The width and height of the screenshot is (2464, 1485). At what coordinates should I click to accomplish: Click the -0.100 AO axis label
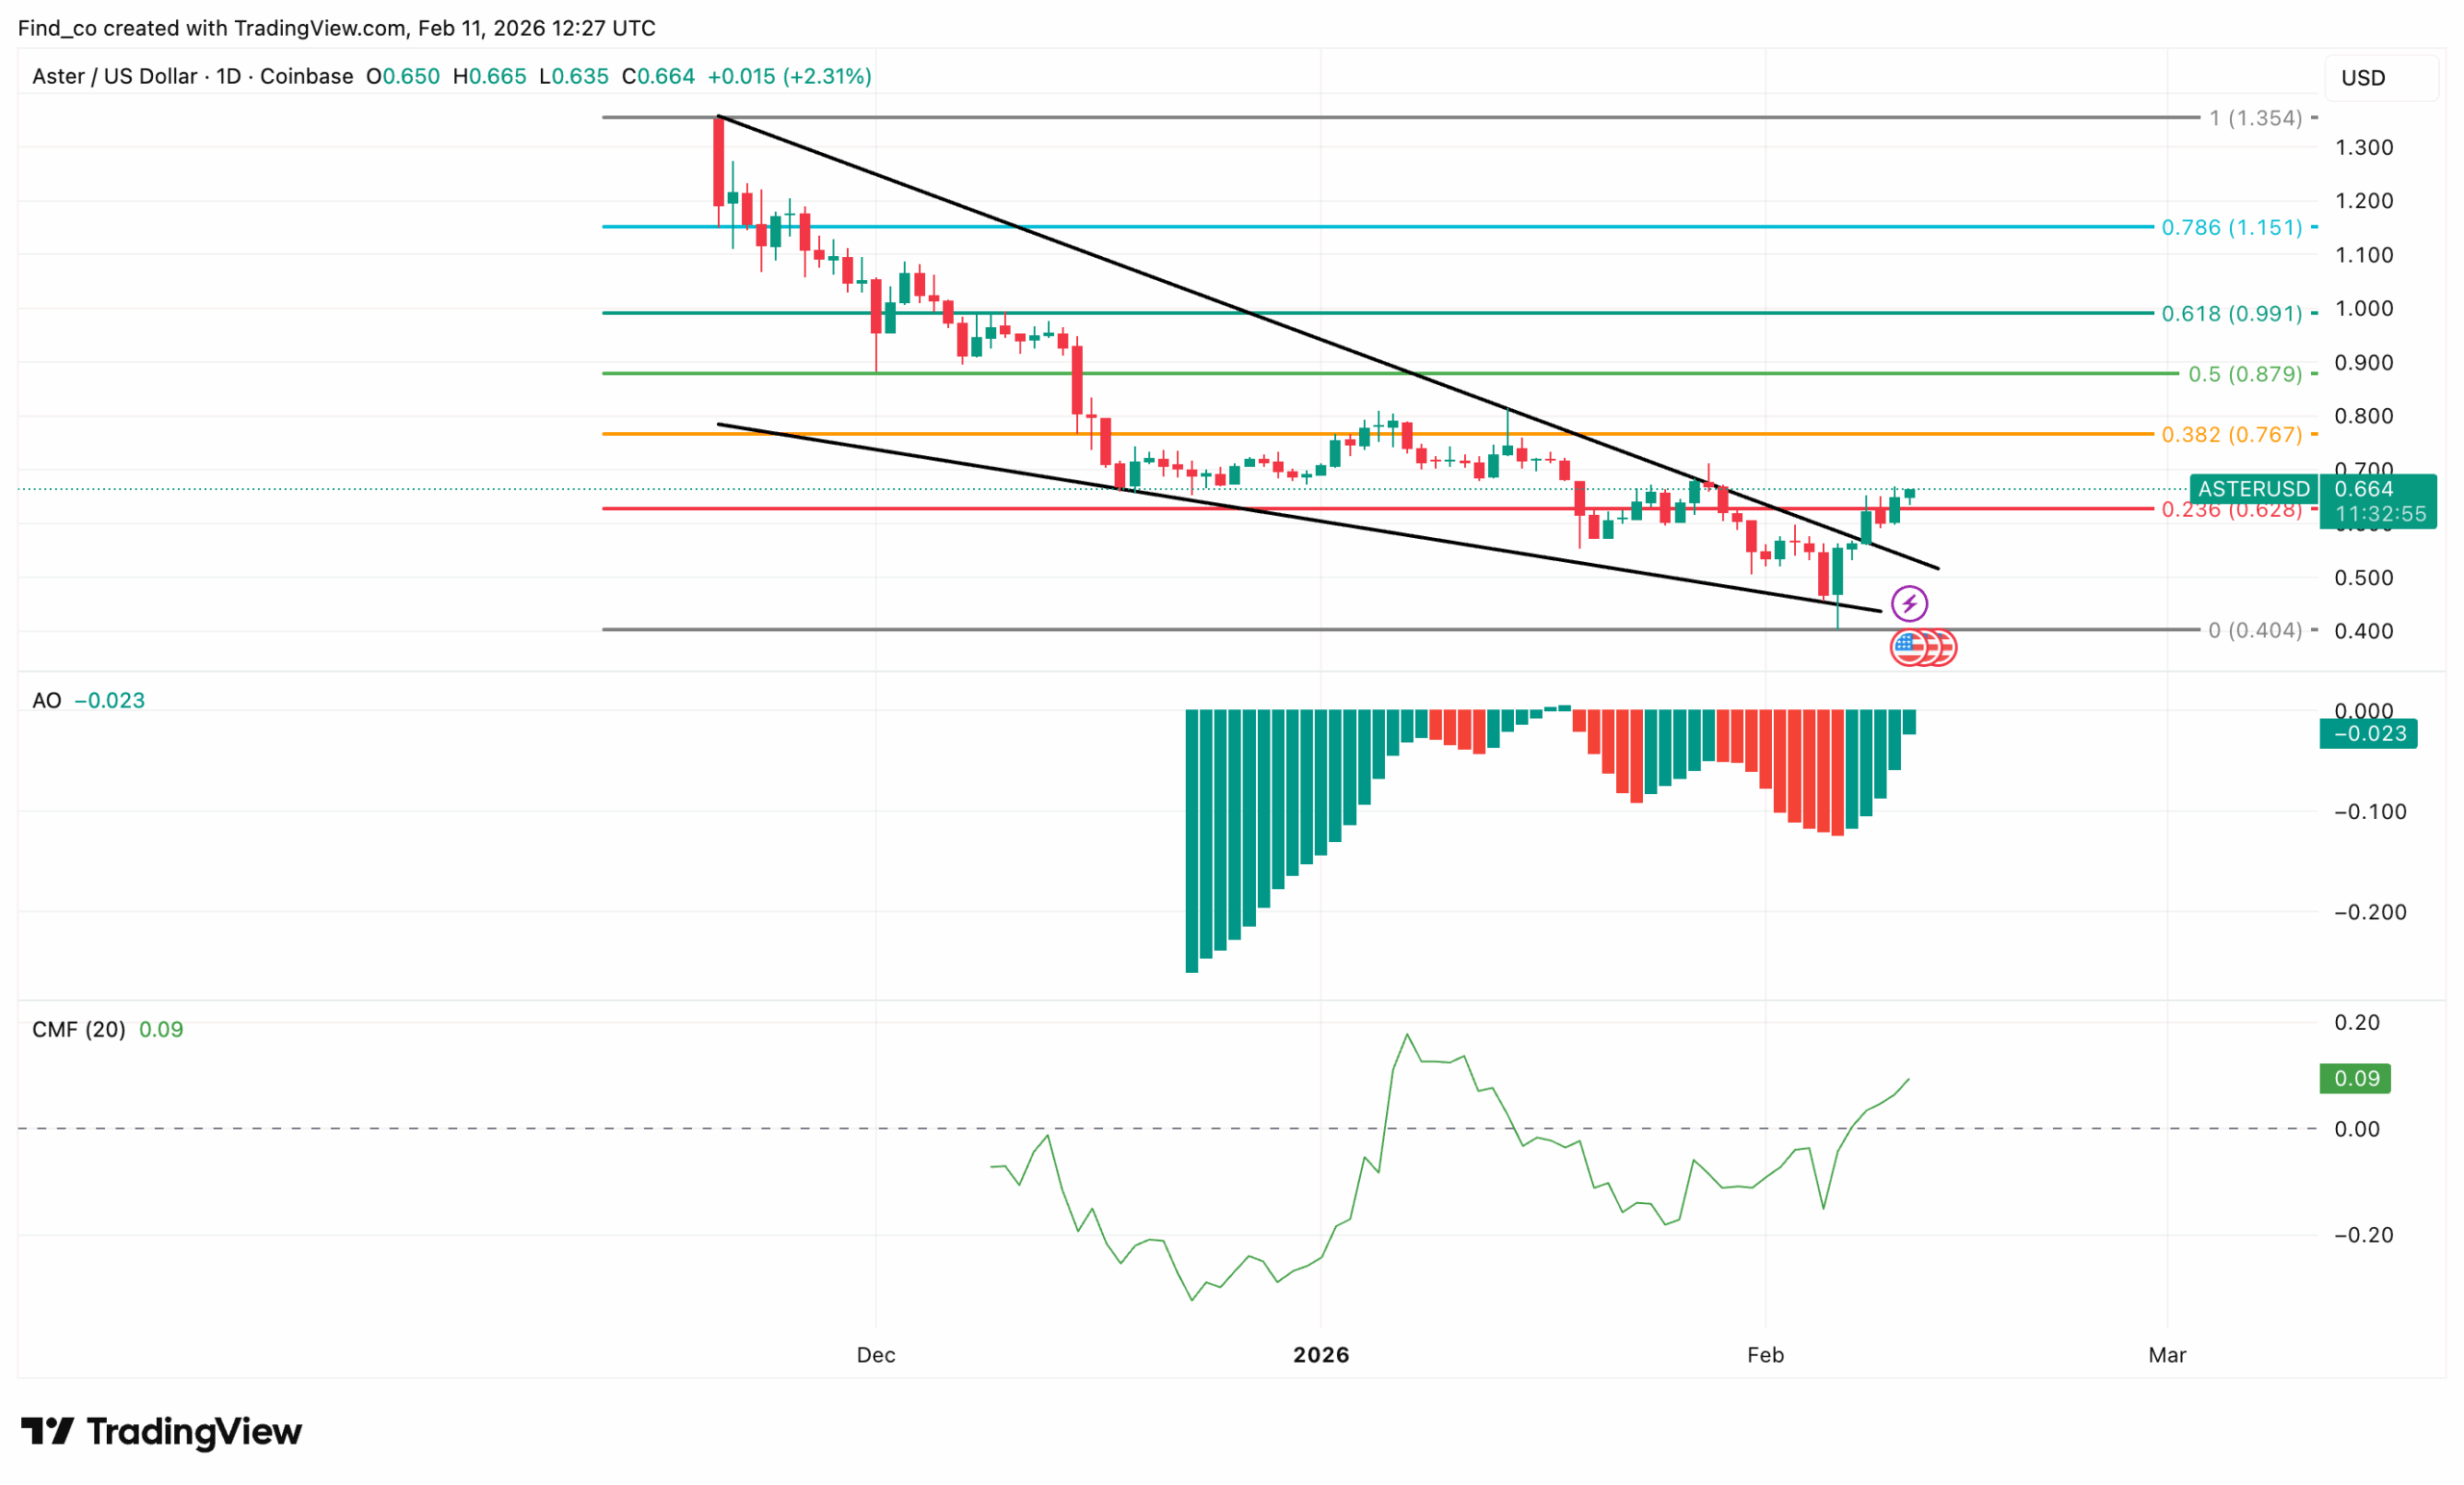click(x=2370, y=811)
